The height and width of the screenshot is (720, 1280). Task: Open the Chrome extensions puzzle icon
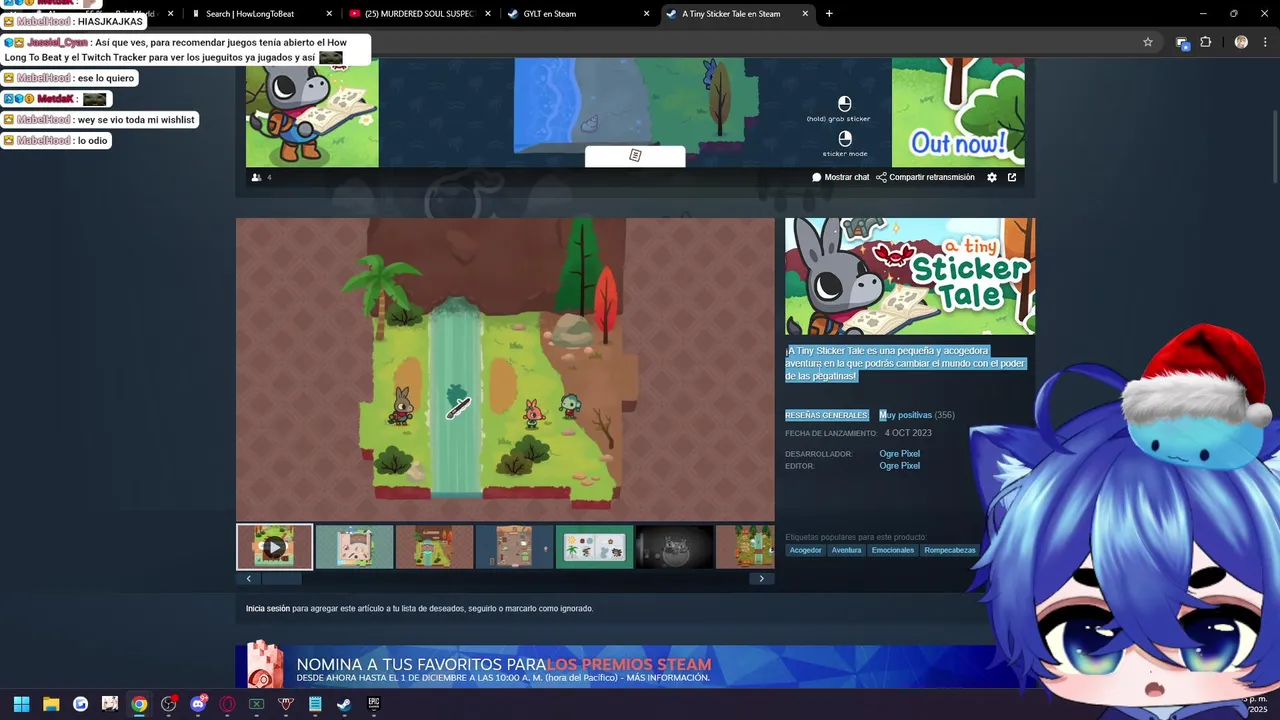pos(1205,42)
